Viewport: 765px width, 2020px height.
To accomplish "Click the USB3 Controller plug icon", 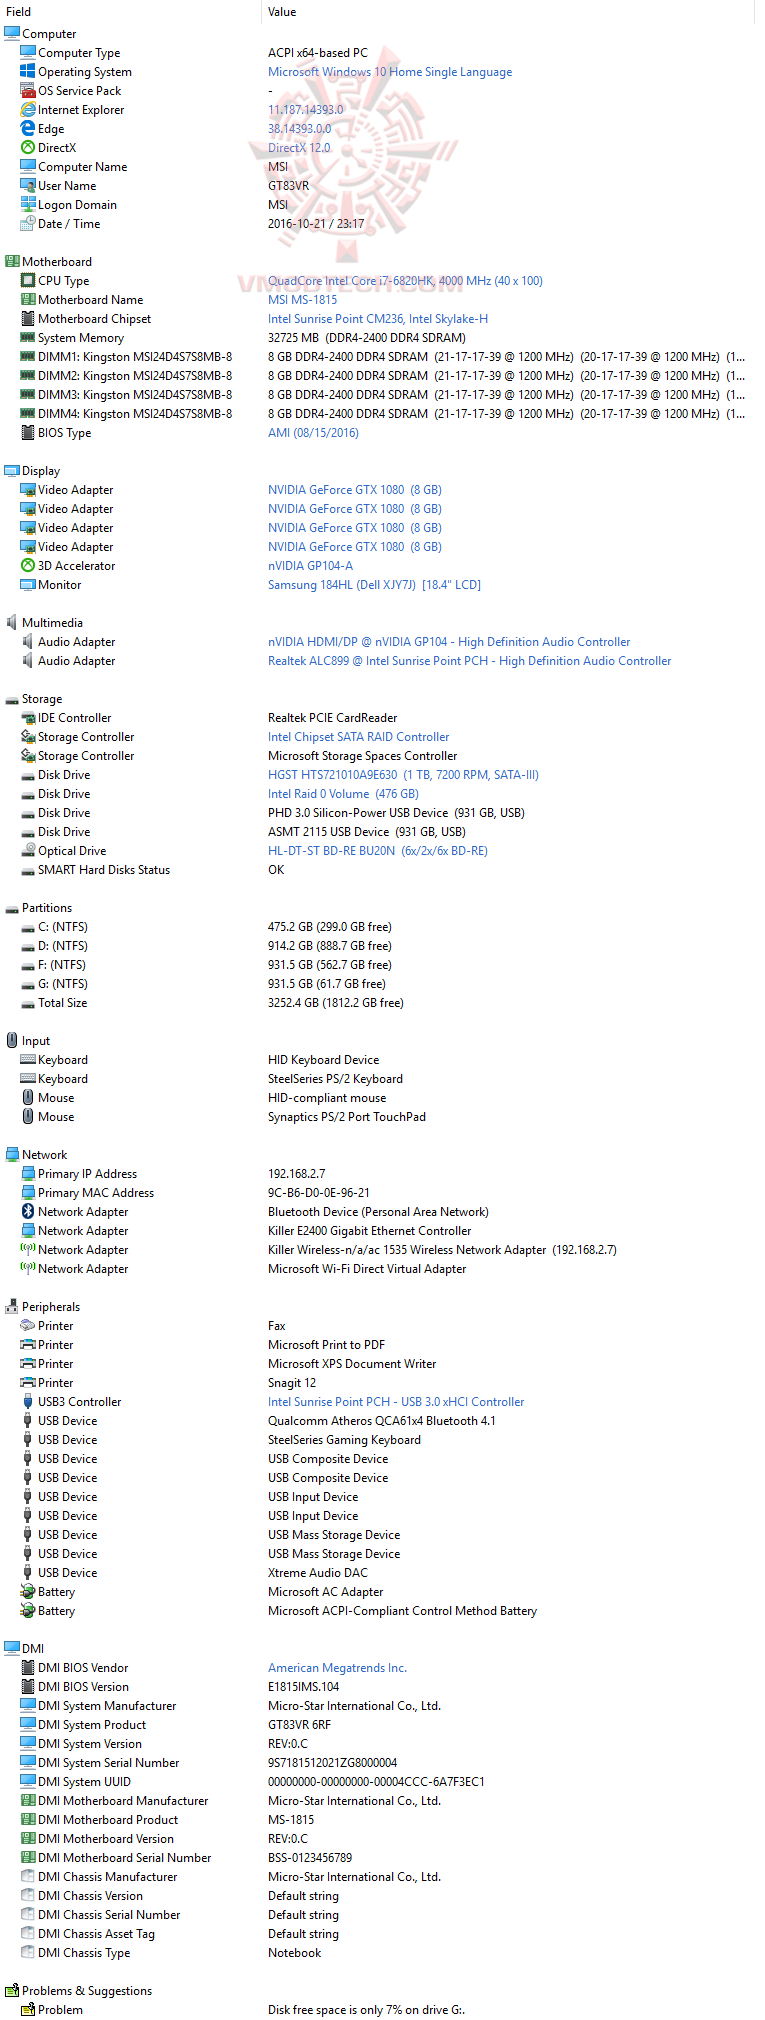I will [x=28, y=1401].
